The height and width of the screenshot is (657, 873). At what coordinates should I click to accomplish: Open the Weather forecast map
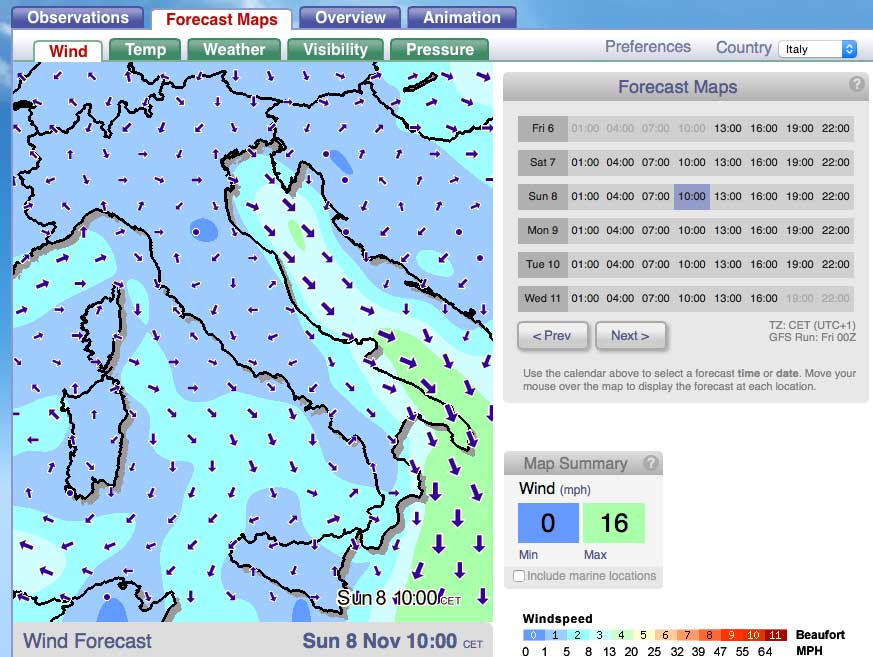[x=233, y=48]
